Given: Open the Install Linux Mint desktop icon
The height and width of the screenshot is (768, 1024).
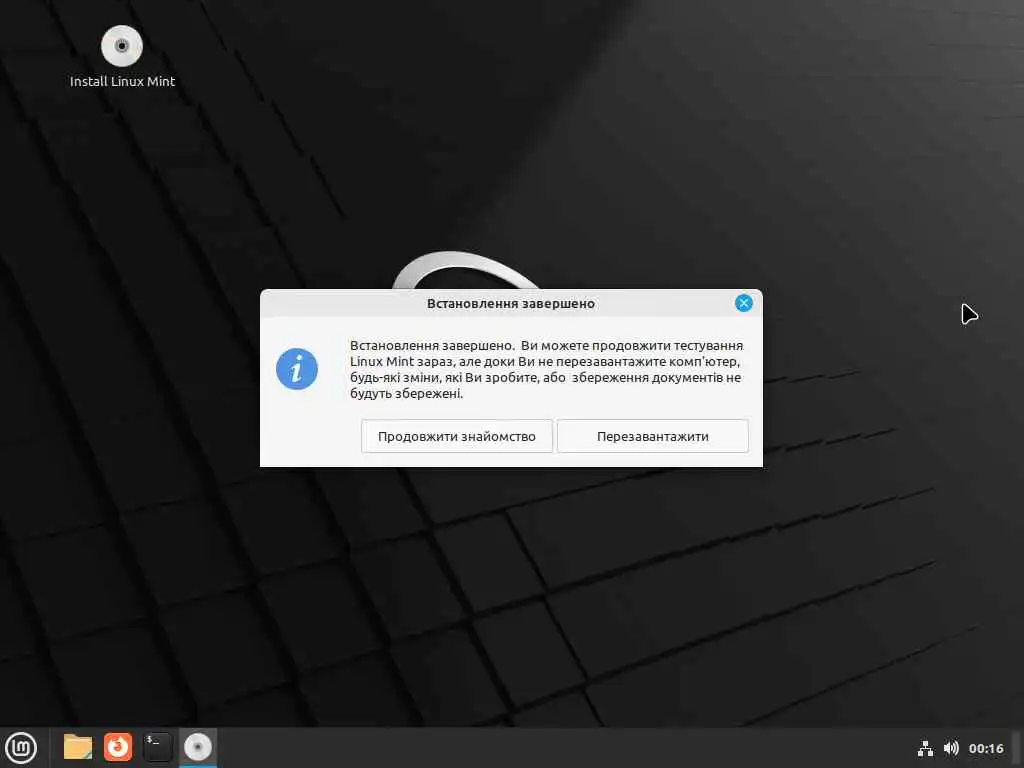Looking at the screenshot, I should tap(122, 57).
